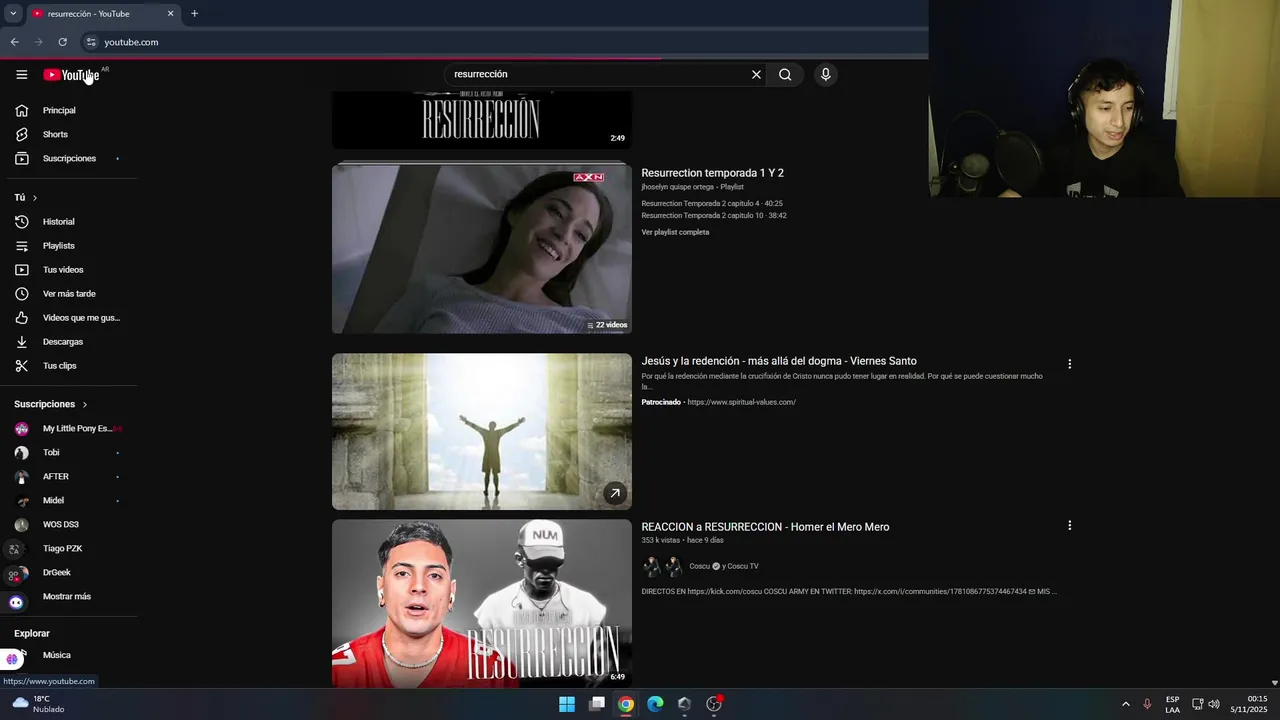
Task: Close the resurrección - YouTube tab
Action: pos(170,14)
